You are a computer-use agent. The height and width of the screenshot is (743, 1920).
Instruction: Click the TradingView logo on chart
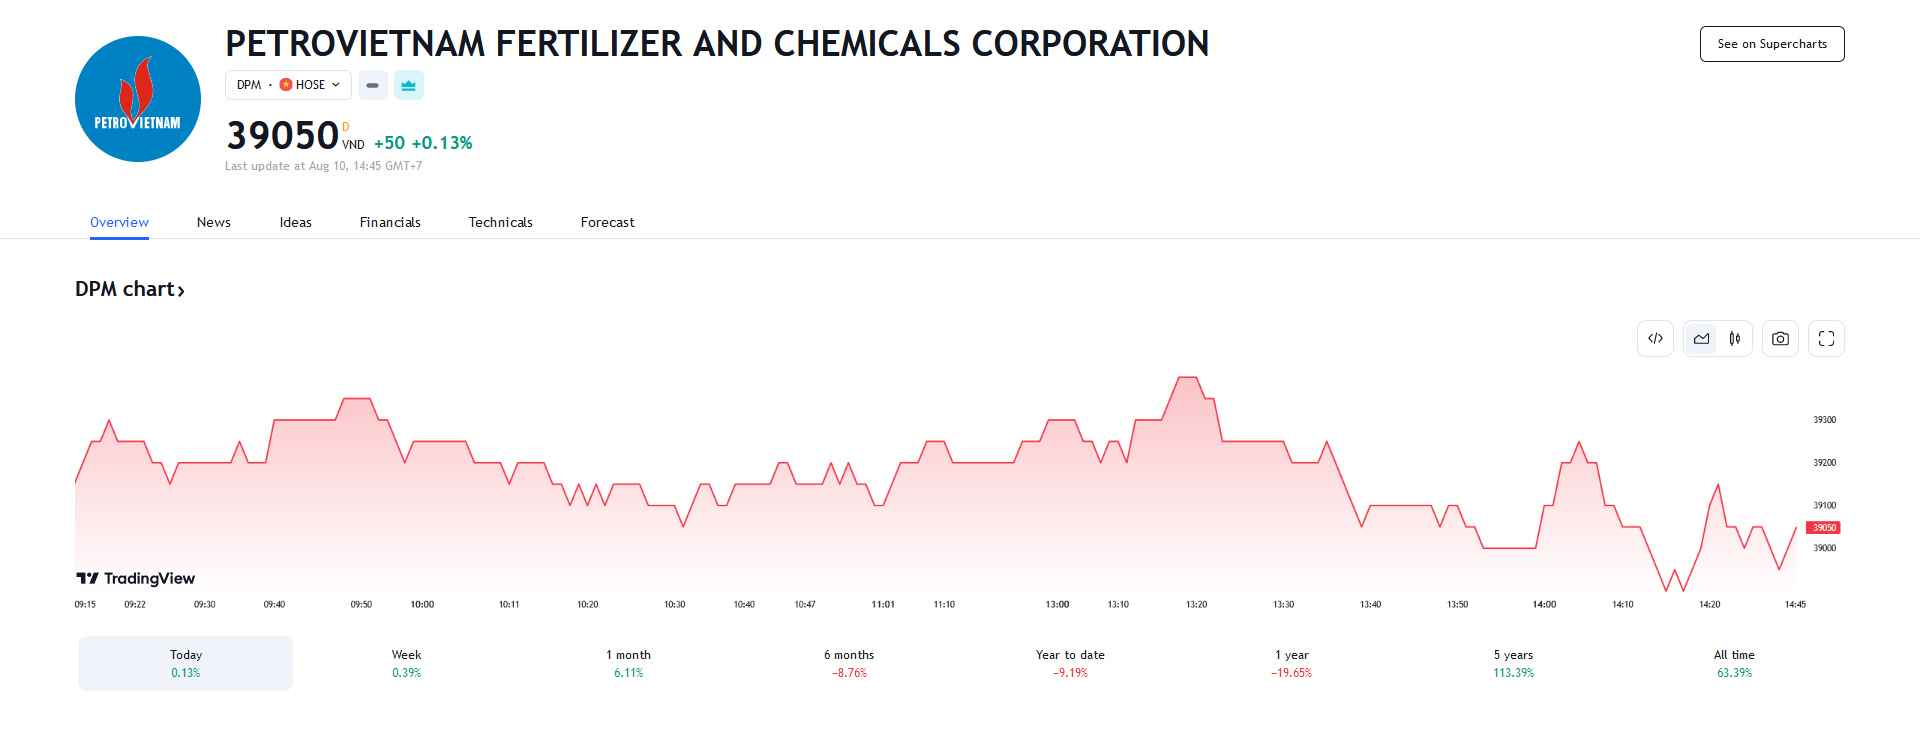click(x=136, y=578)
